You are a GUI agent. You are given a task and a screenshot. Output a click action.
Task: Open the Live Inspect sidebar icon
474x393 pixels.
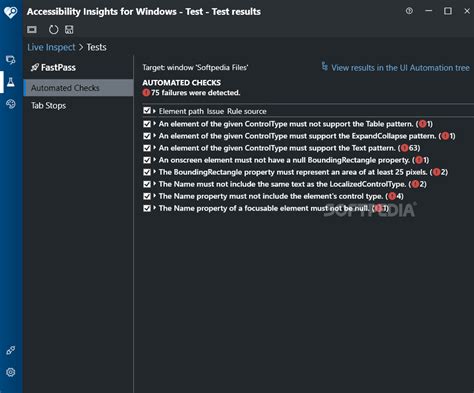pyautogui.click(x=11, y=60)
